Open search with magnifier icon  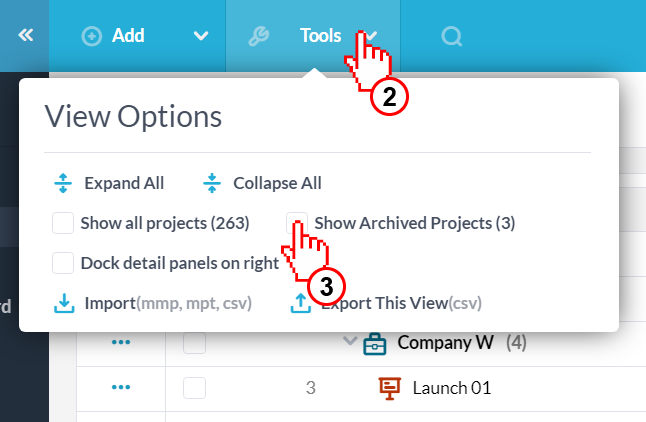click(452, 36)
